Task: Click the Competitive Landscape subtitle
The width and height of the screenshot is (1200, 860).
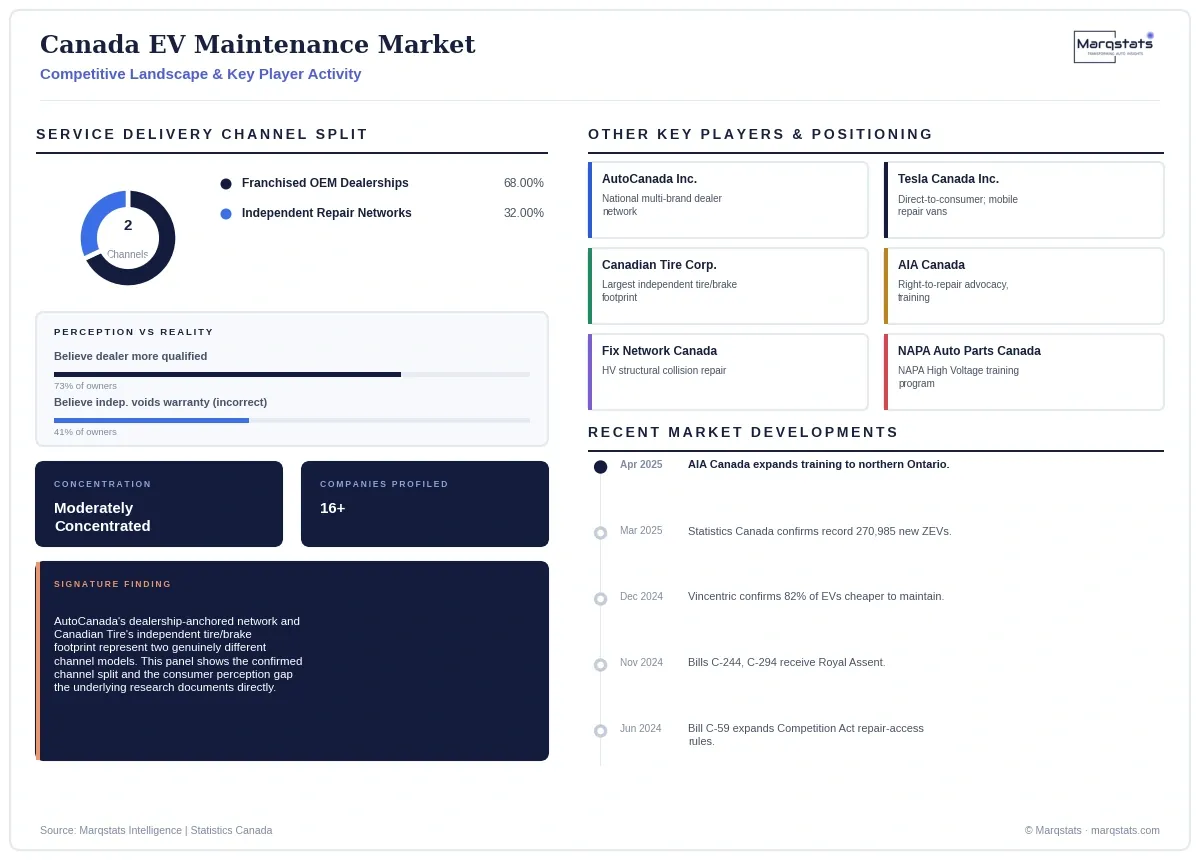Action: click(x=200, y=74)
